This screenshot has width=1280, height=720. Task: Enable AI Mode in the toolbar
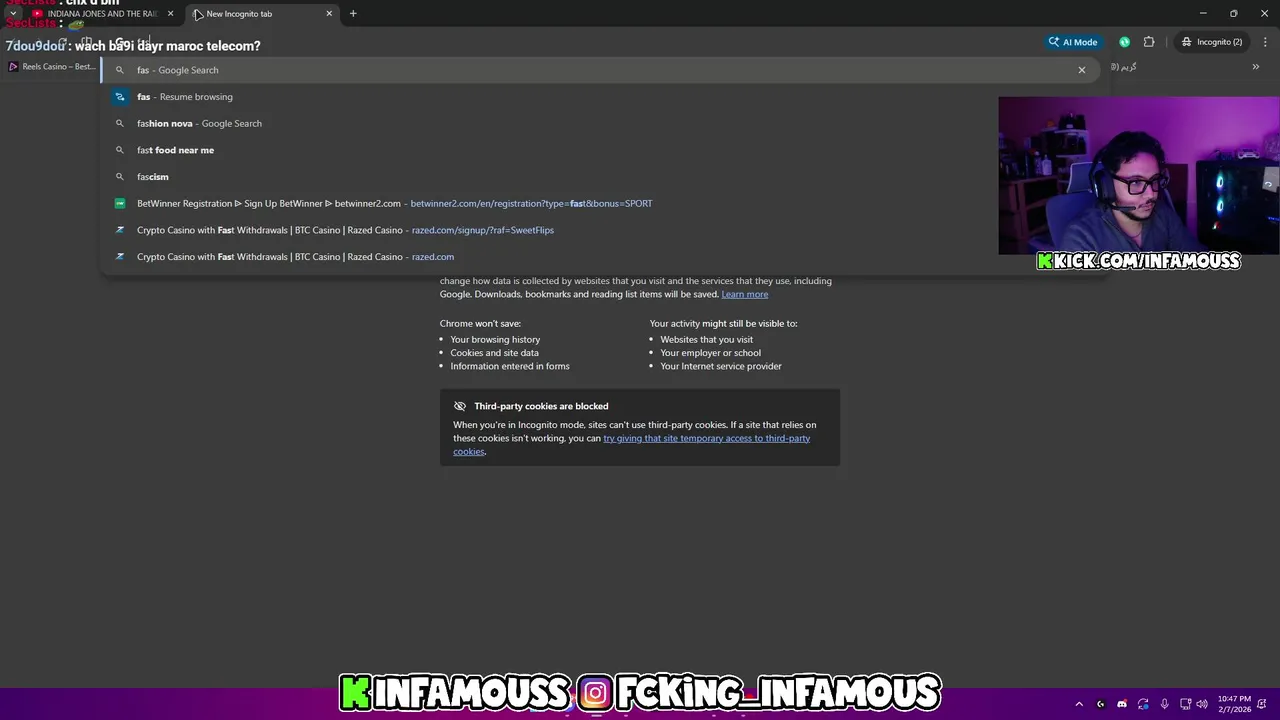tap(1073, 42)
